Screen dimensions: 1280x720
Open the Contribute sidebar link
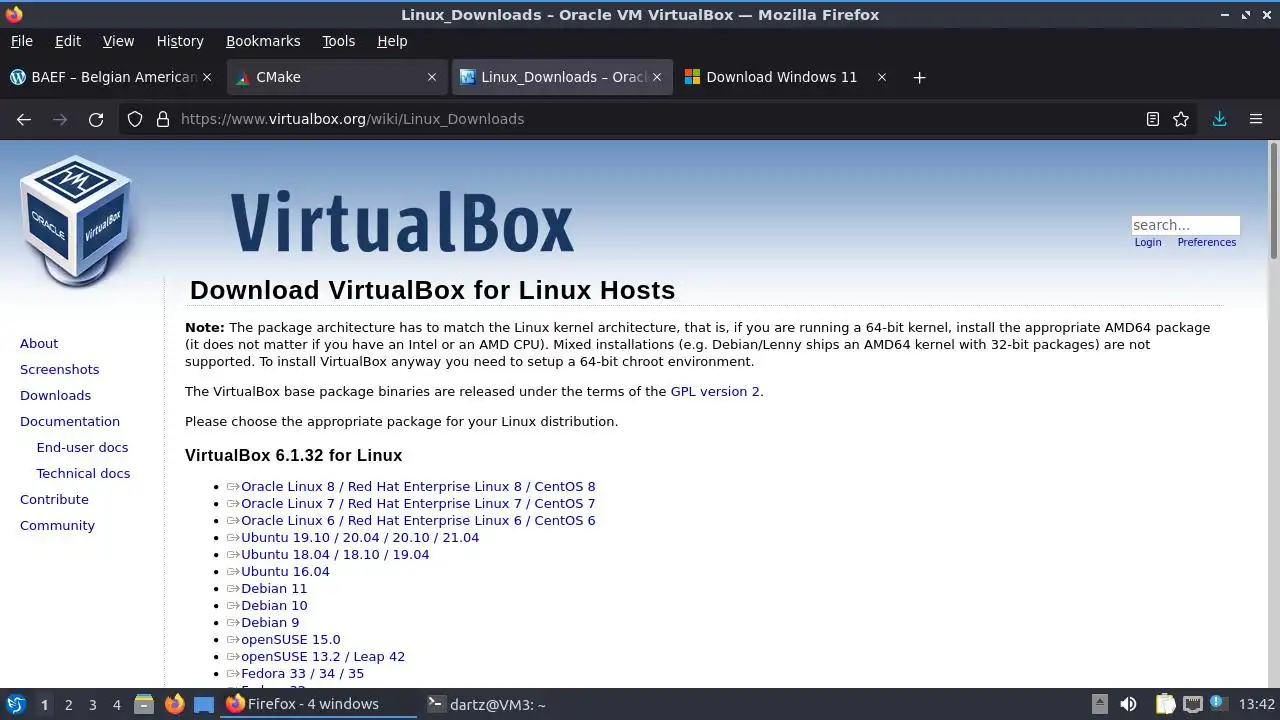click(54, 499)
